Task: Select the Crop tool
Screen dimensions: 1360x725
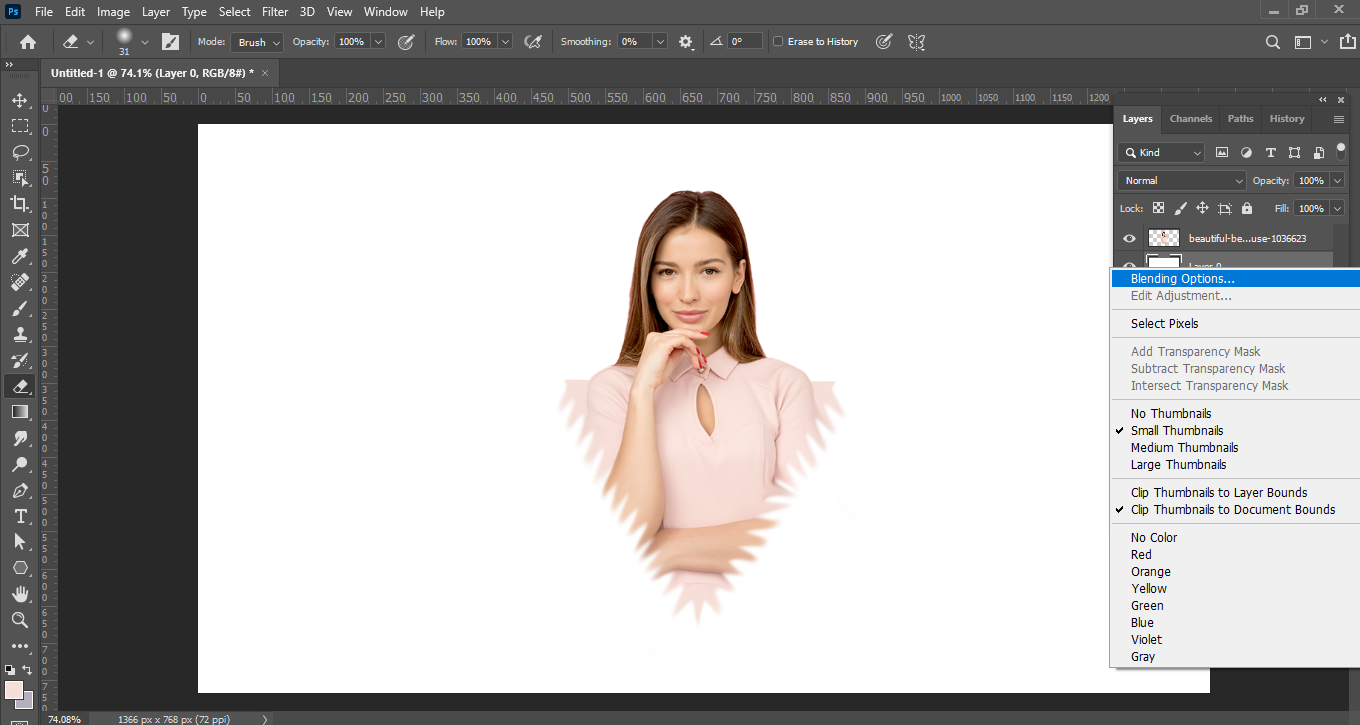Action: coord(19,204)
